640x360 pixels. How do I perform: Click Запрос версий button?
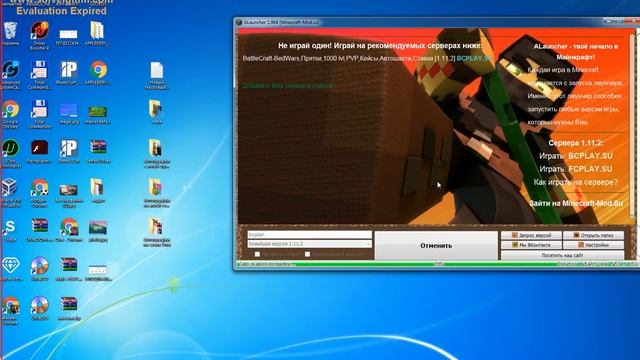pyautogui.click(x=531, y=236)
